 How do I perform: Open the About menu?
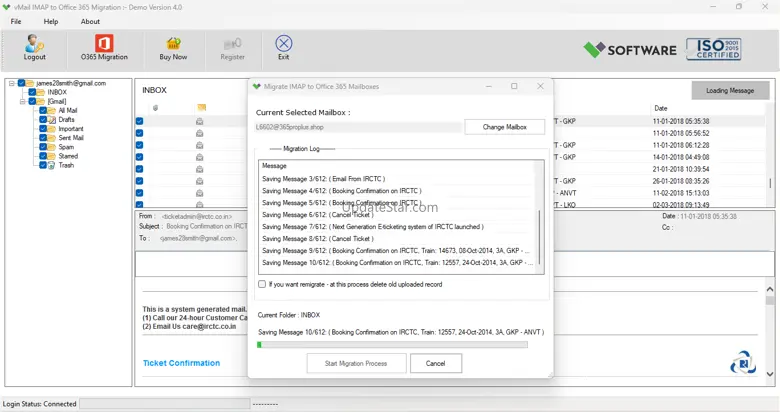pos(90,21)
